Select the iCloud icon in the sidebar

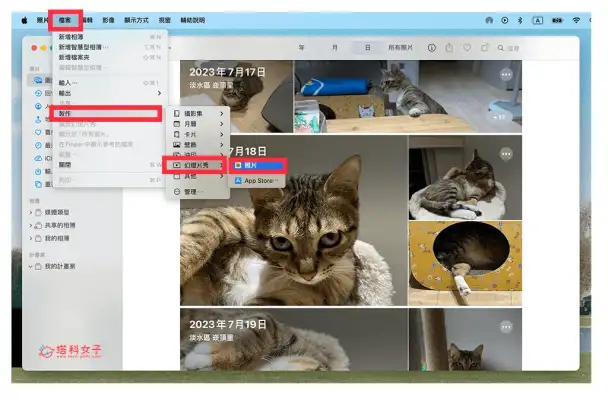38,158
